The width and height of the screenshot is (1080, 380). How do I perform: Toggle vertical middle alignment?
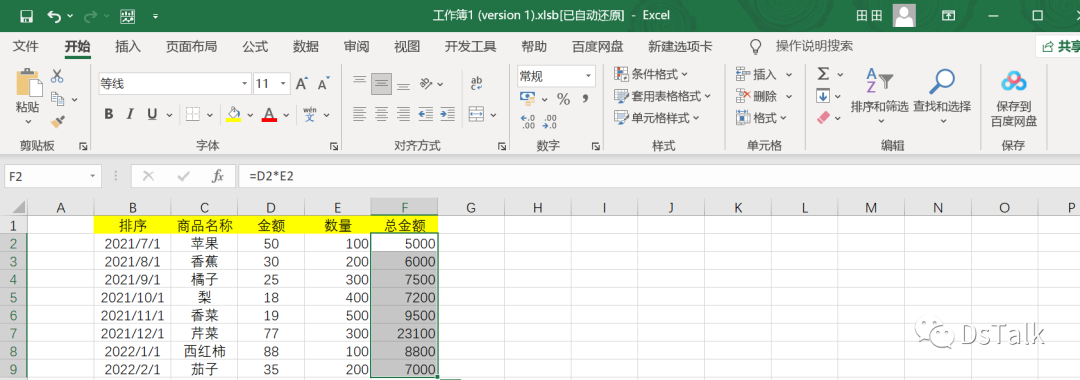381,83
